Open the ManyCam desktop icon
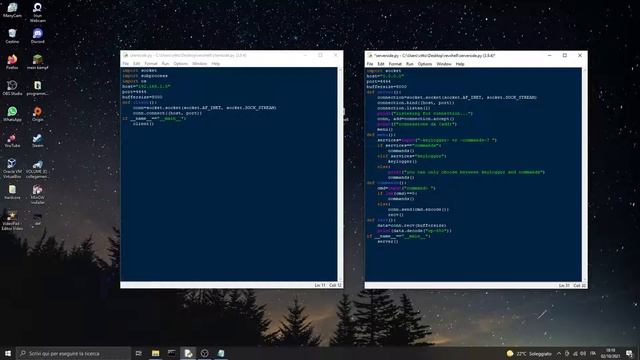 (x=12, y=10)
